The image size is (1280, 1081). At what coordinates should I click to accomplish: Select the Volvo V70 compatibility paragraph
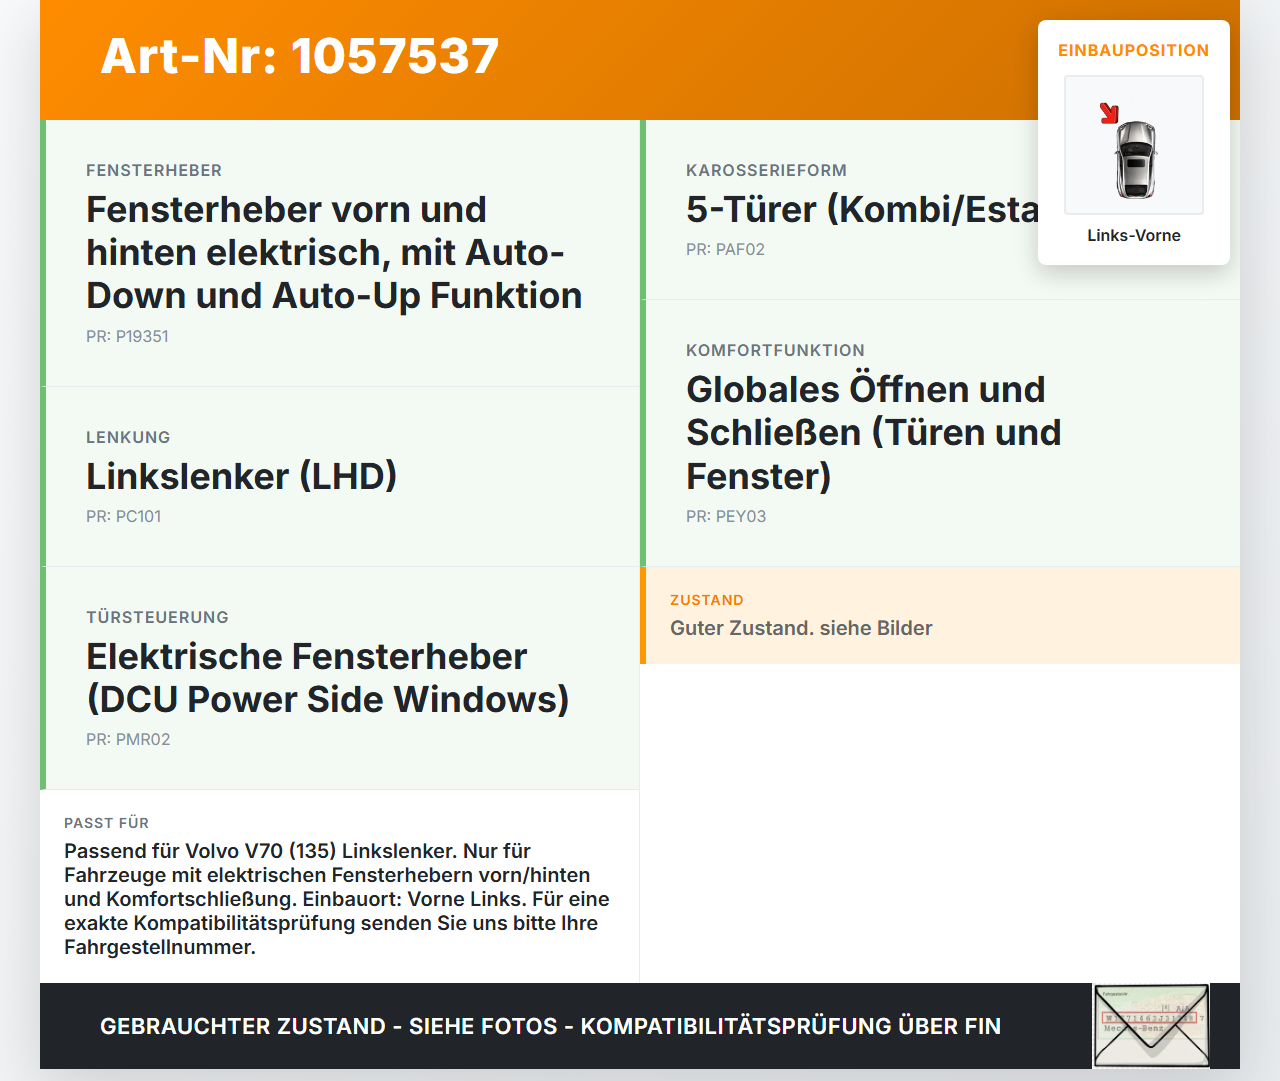pyautogui.click(x=337, y=899)
